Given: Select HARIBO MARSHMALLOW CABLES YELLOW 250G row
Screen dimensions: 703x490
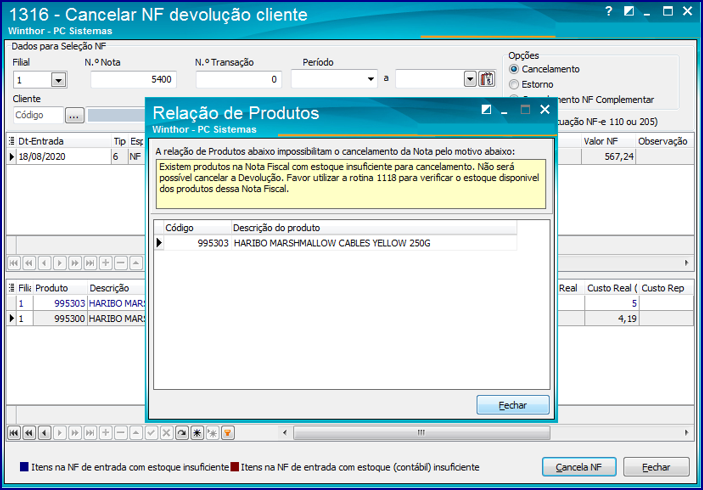Looking at the screenshot, I should coord(336,243).
